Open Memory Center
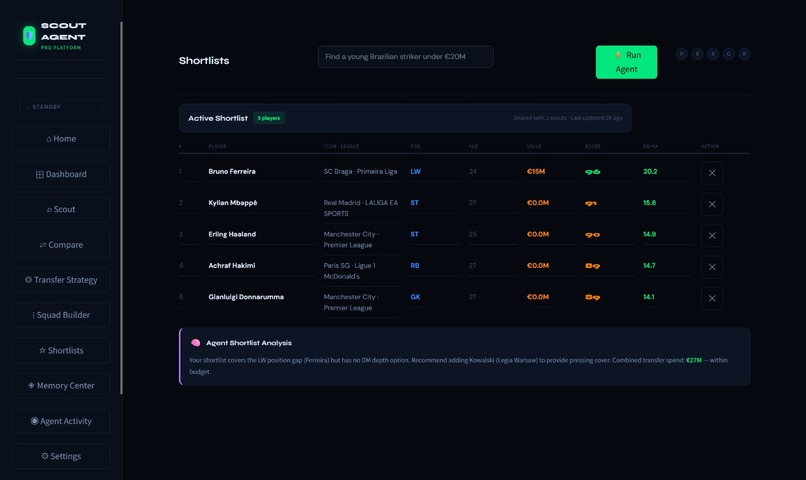 click(x=61, y=385)
